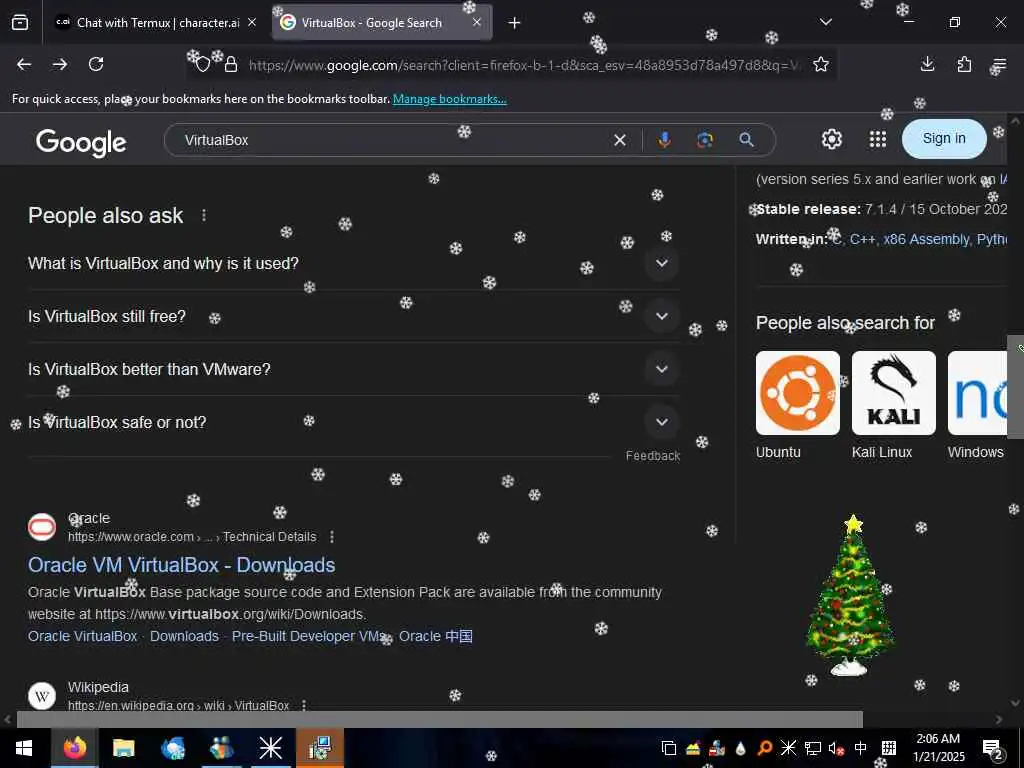Image resolution: width=1024 pixels, height=768 pixels.
Task: Open the network tray icon
Action: 812,748
